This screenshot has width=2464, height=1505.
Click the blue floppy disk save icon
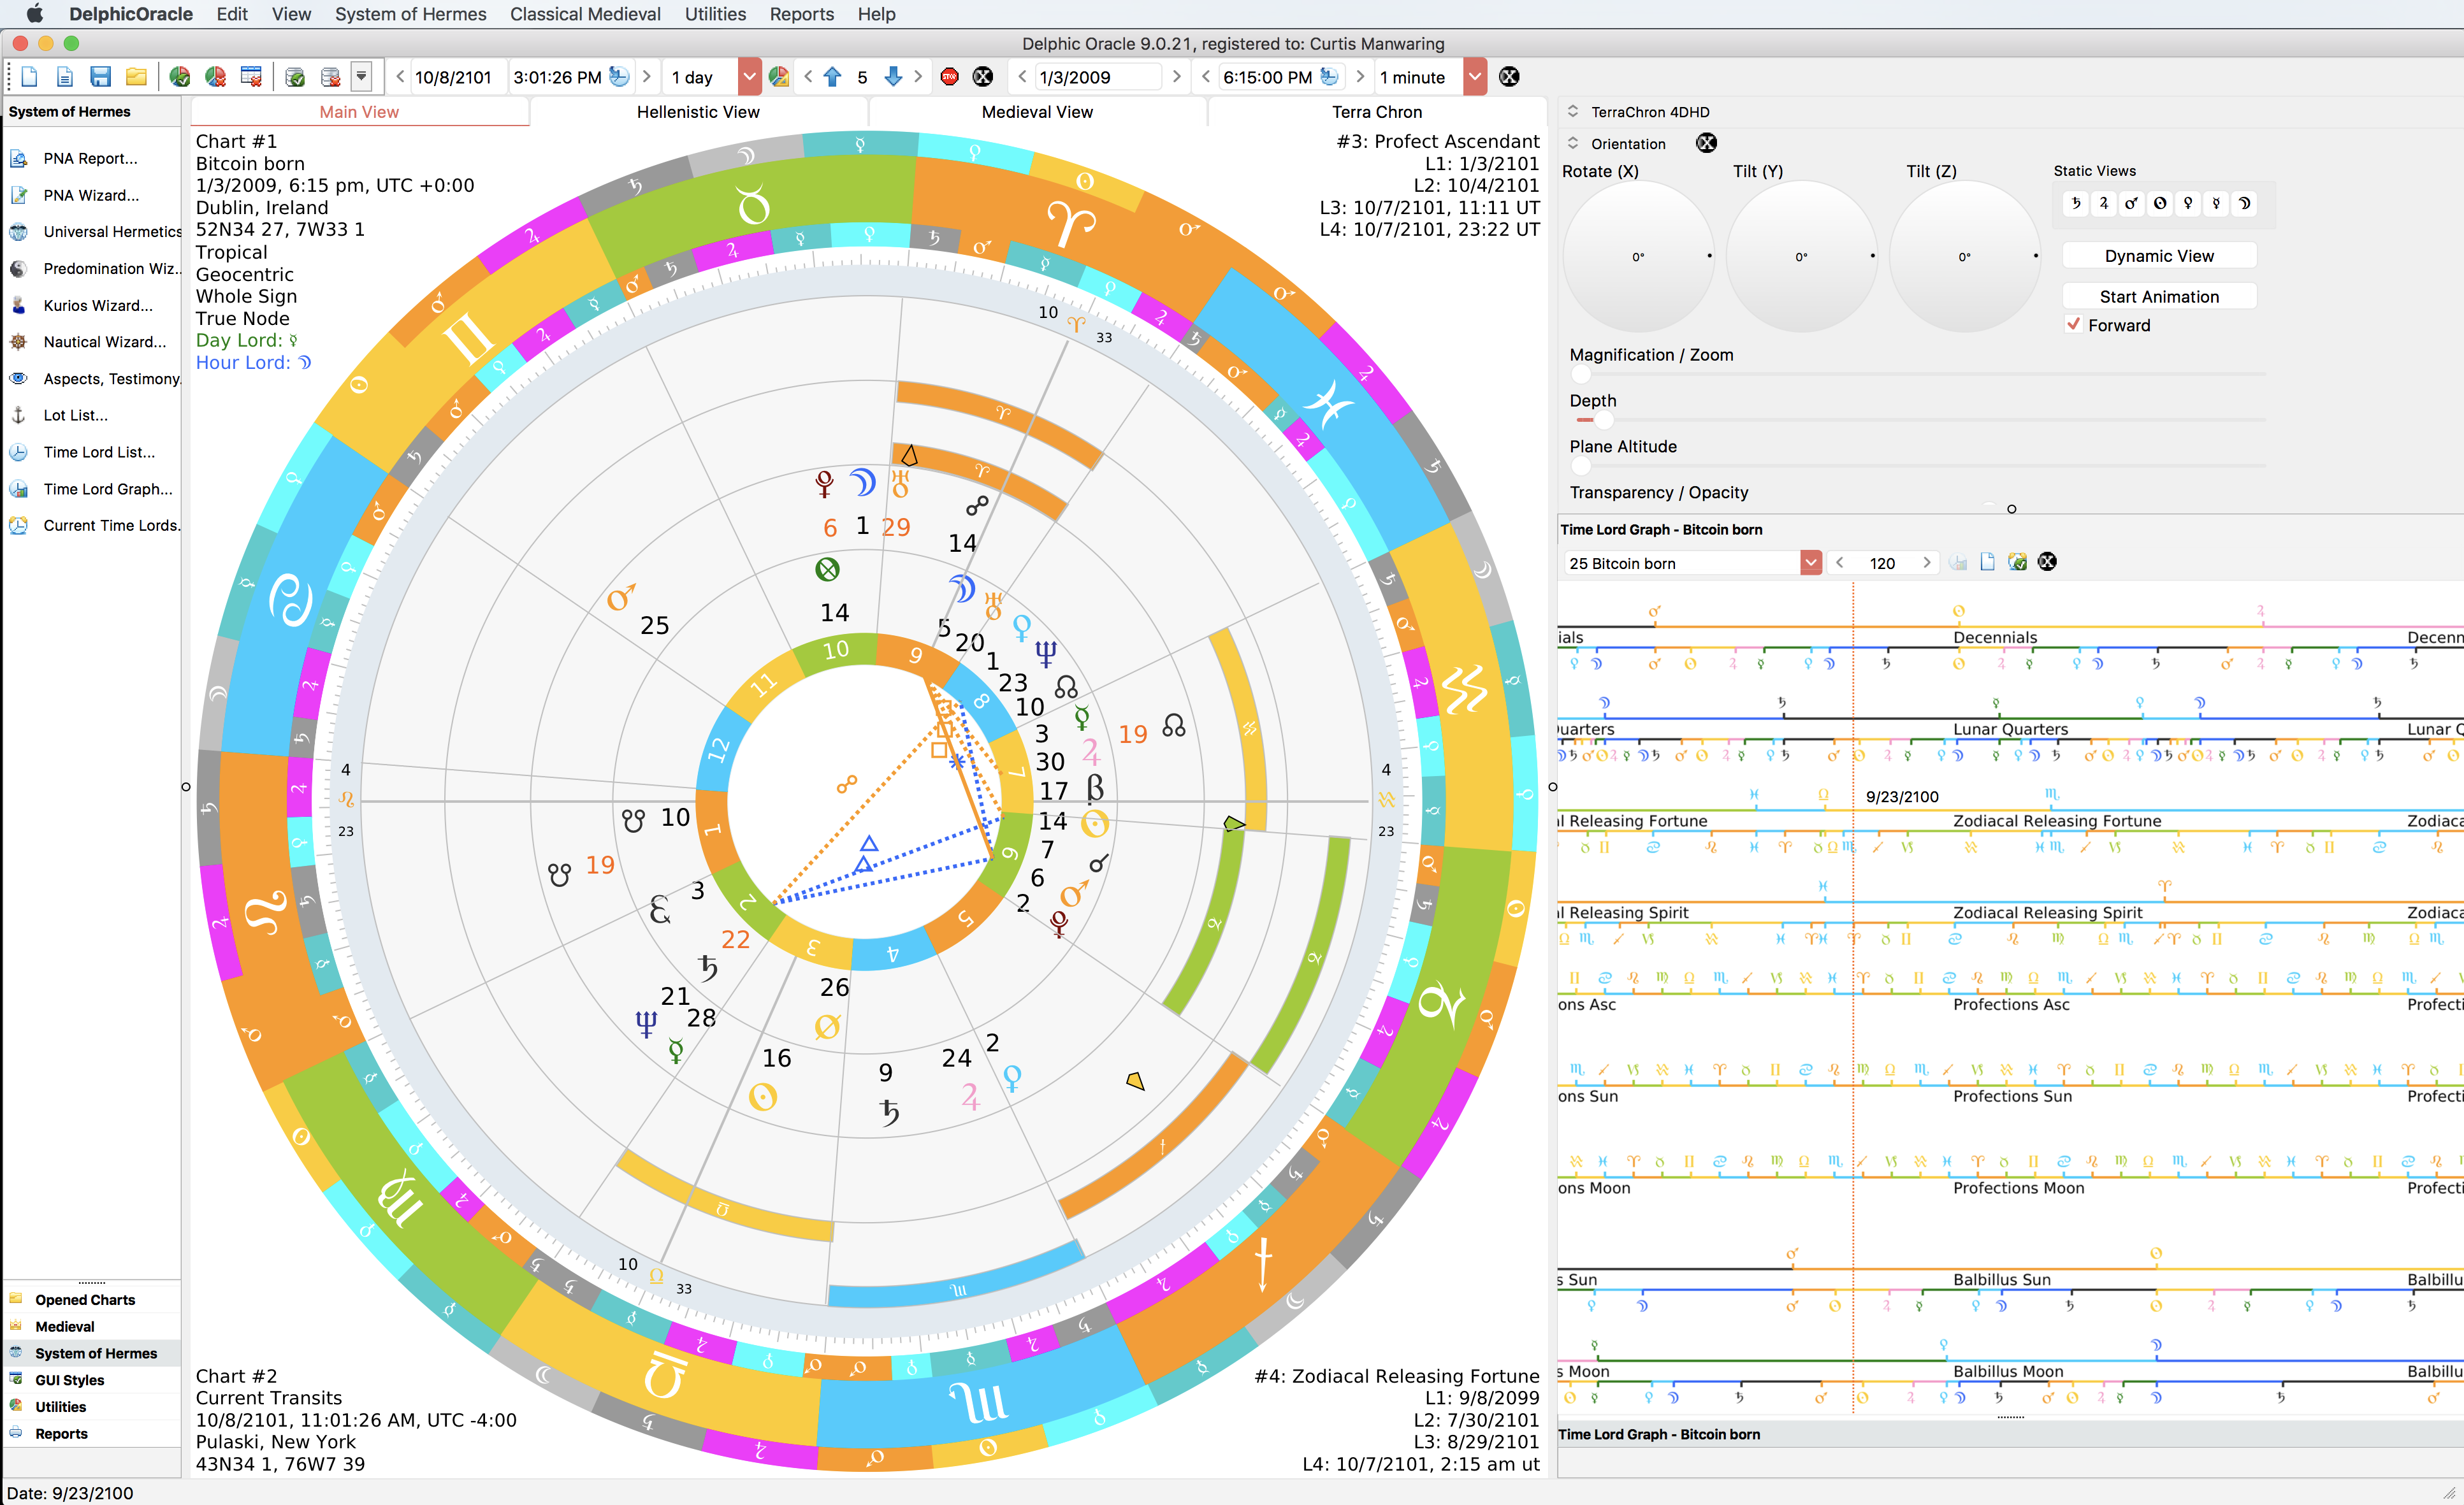(100, 77)
